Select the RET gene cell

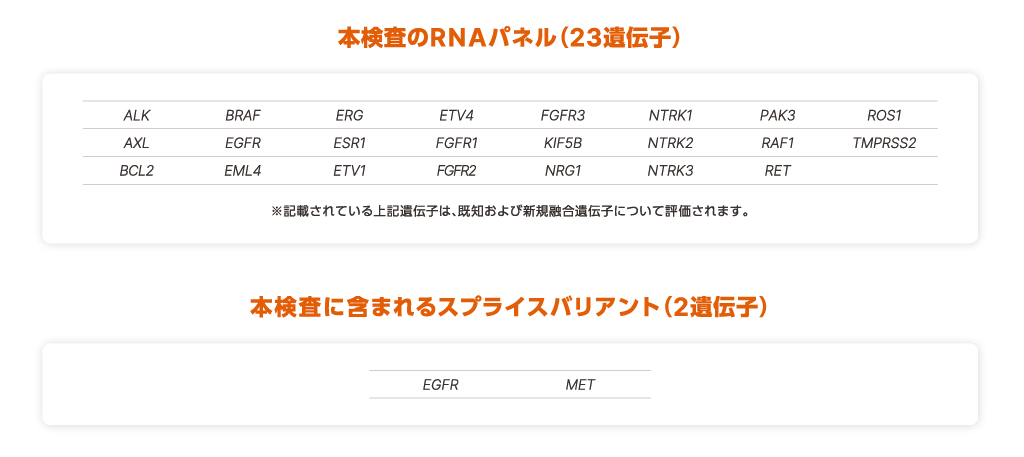pyautogui.click(x=777, y=171)
